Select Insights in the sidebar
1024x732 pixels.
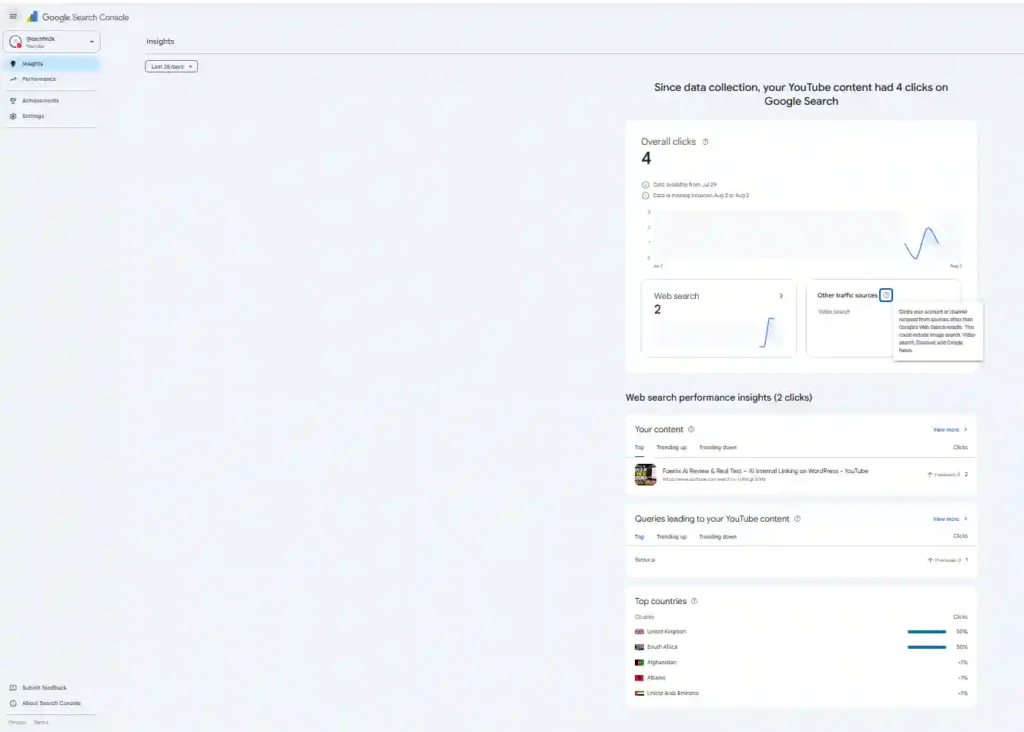pyautogui.click(x=51, y=63)
